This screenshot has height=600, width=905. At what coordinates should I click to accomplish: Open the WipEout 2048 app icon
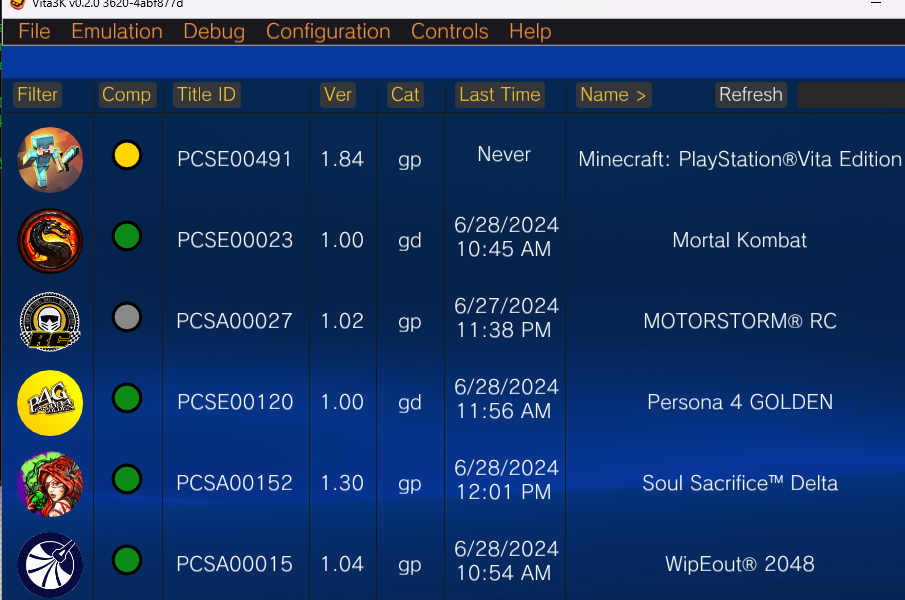click(x=50, y=565)
